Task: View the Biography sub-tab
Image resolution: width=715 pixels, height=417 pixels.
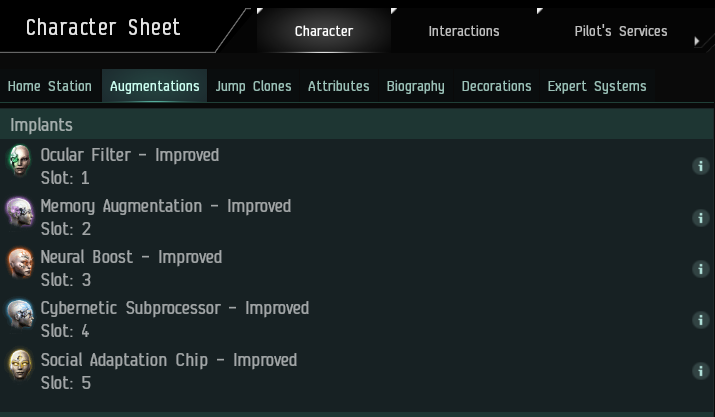Action: coord(415,86)
